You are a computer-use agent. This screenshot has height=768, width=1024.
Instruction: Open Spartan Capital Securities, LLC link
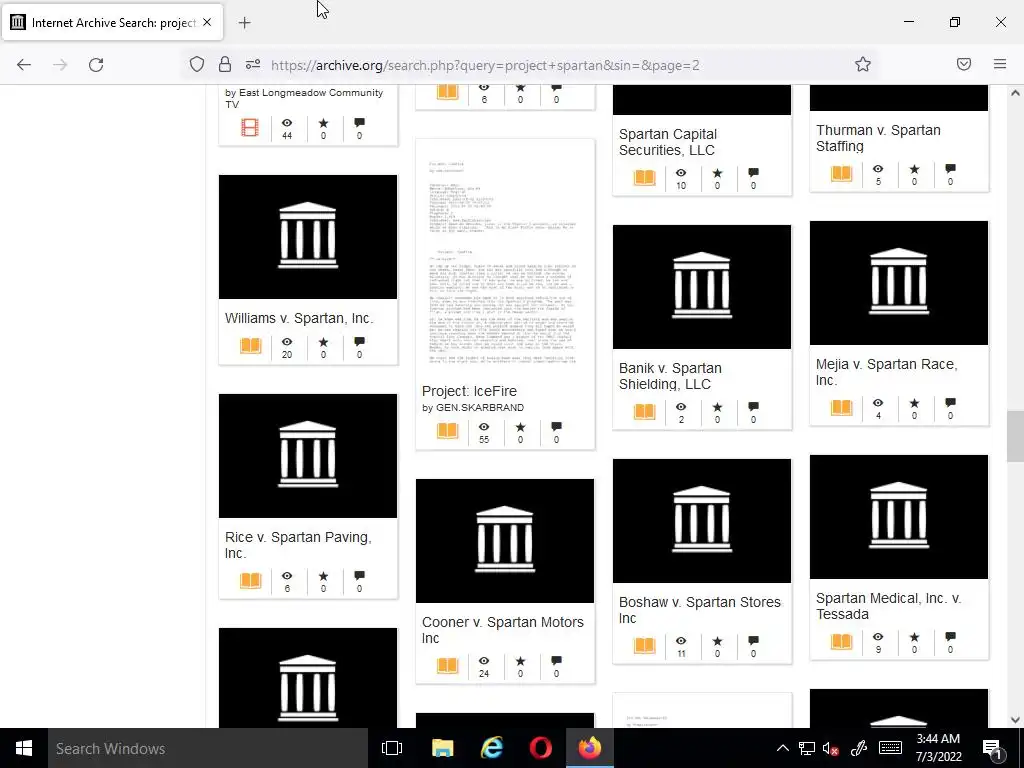tap(668, 142)
